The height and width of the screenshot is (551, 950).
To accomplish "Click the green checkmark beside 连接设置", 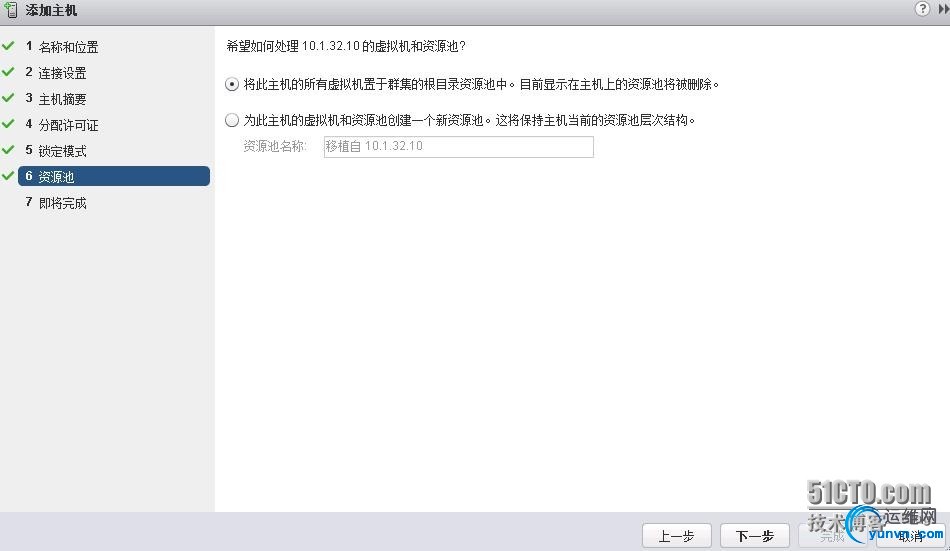I will (x=8, y=72).
